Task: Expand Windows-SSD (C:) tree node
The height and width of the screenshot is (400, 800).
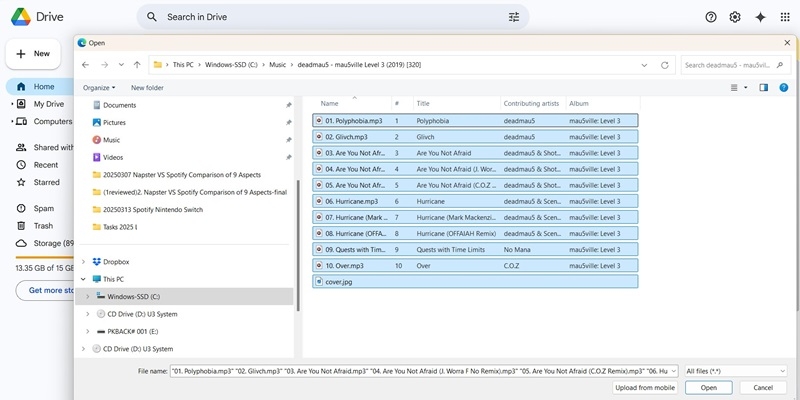Action: pyautogui.click(x=88, y=296)
